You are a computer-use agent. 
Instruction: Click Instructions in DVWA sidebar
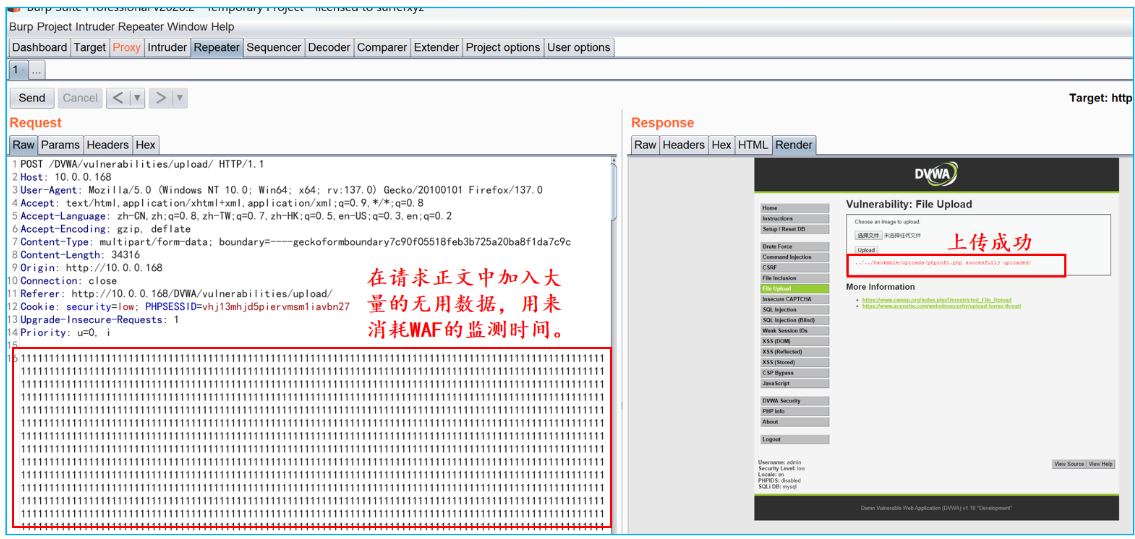795,218
